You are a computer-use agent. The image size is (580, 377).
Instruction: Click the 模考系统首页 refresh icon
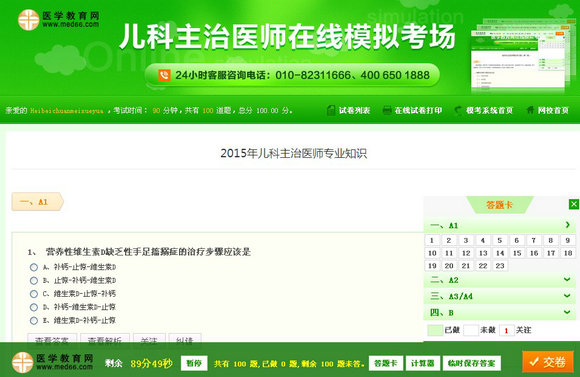pos(458,110)
